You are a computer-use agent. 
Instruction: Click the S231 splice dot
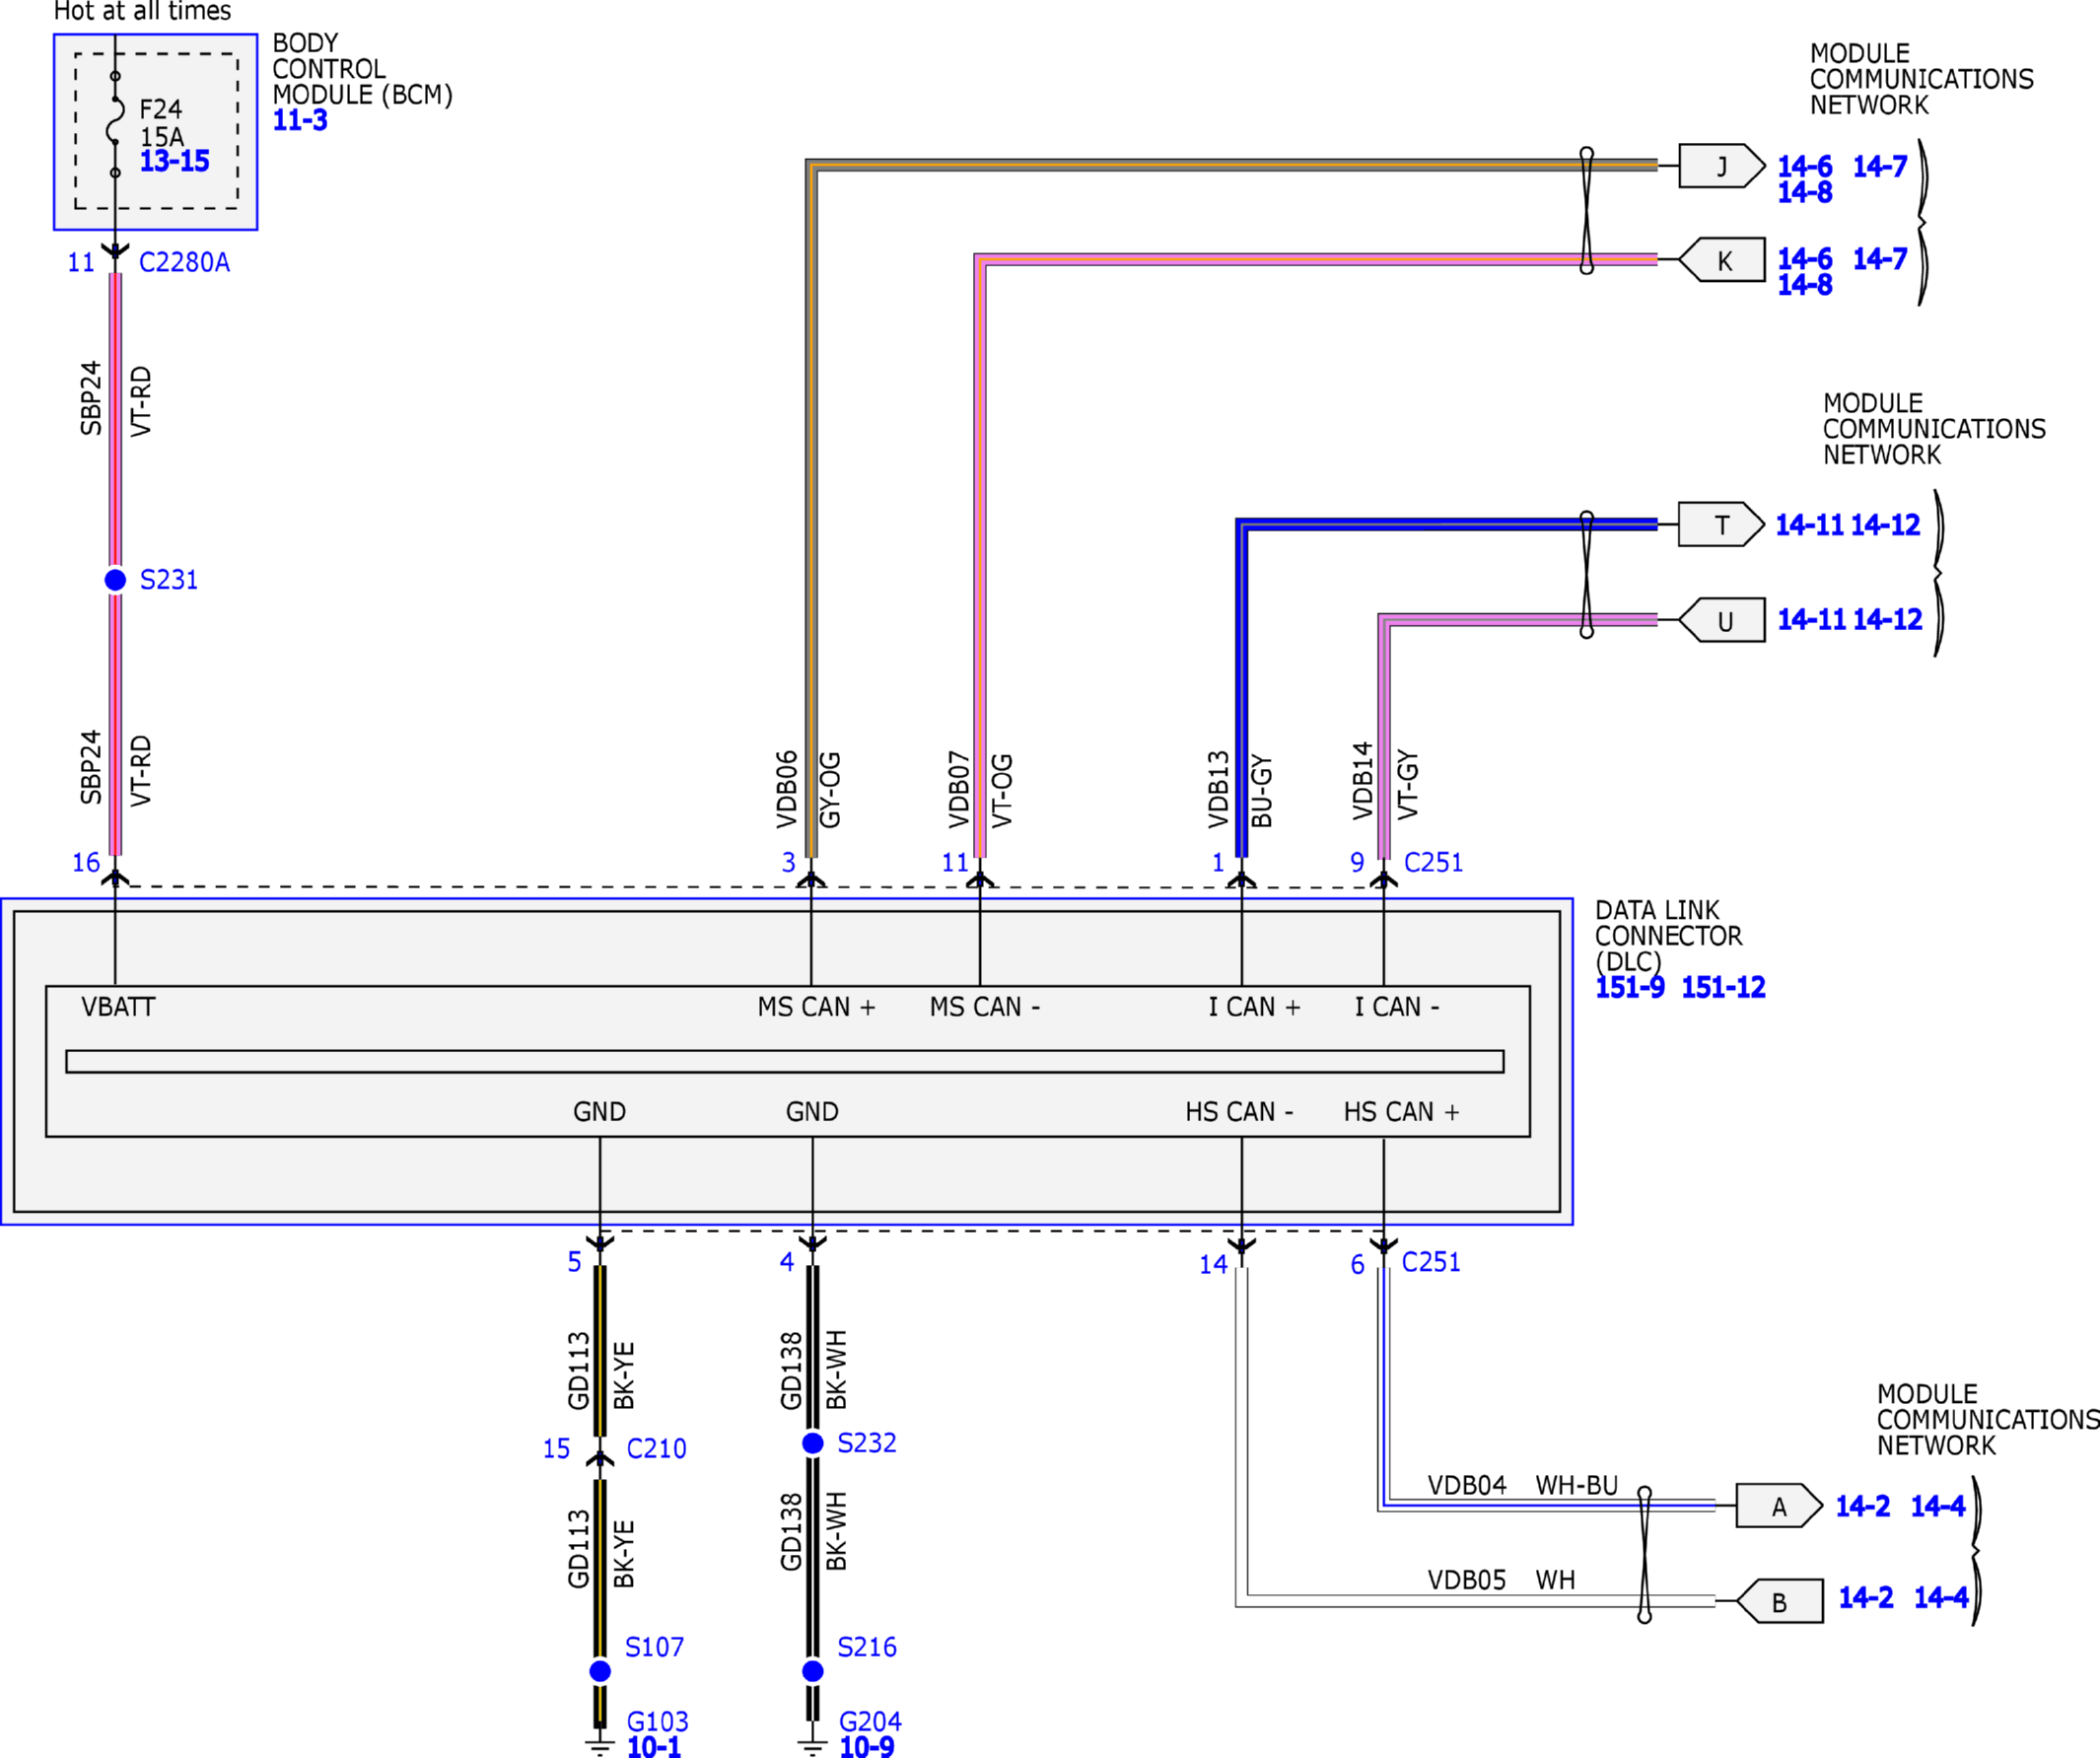click(115, 580)
